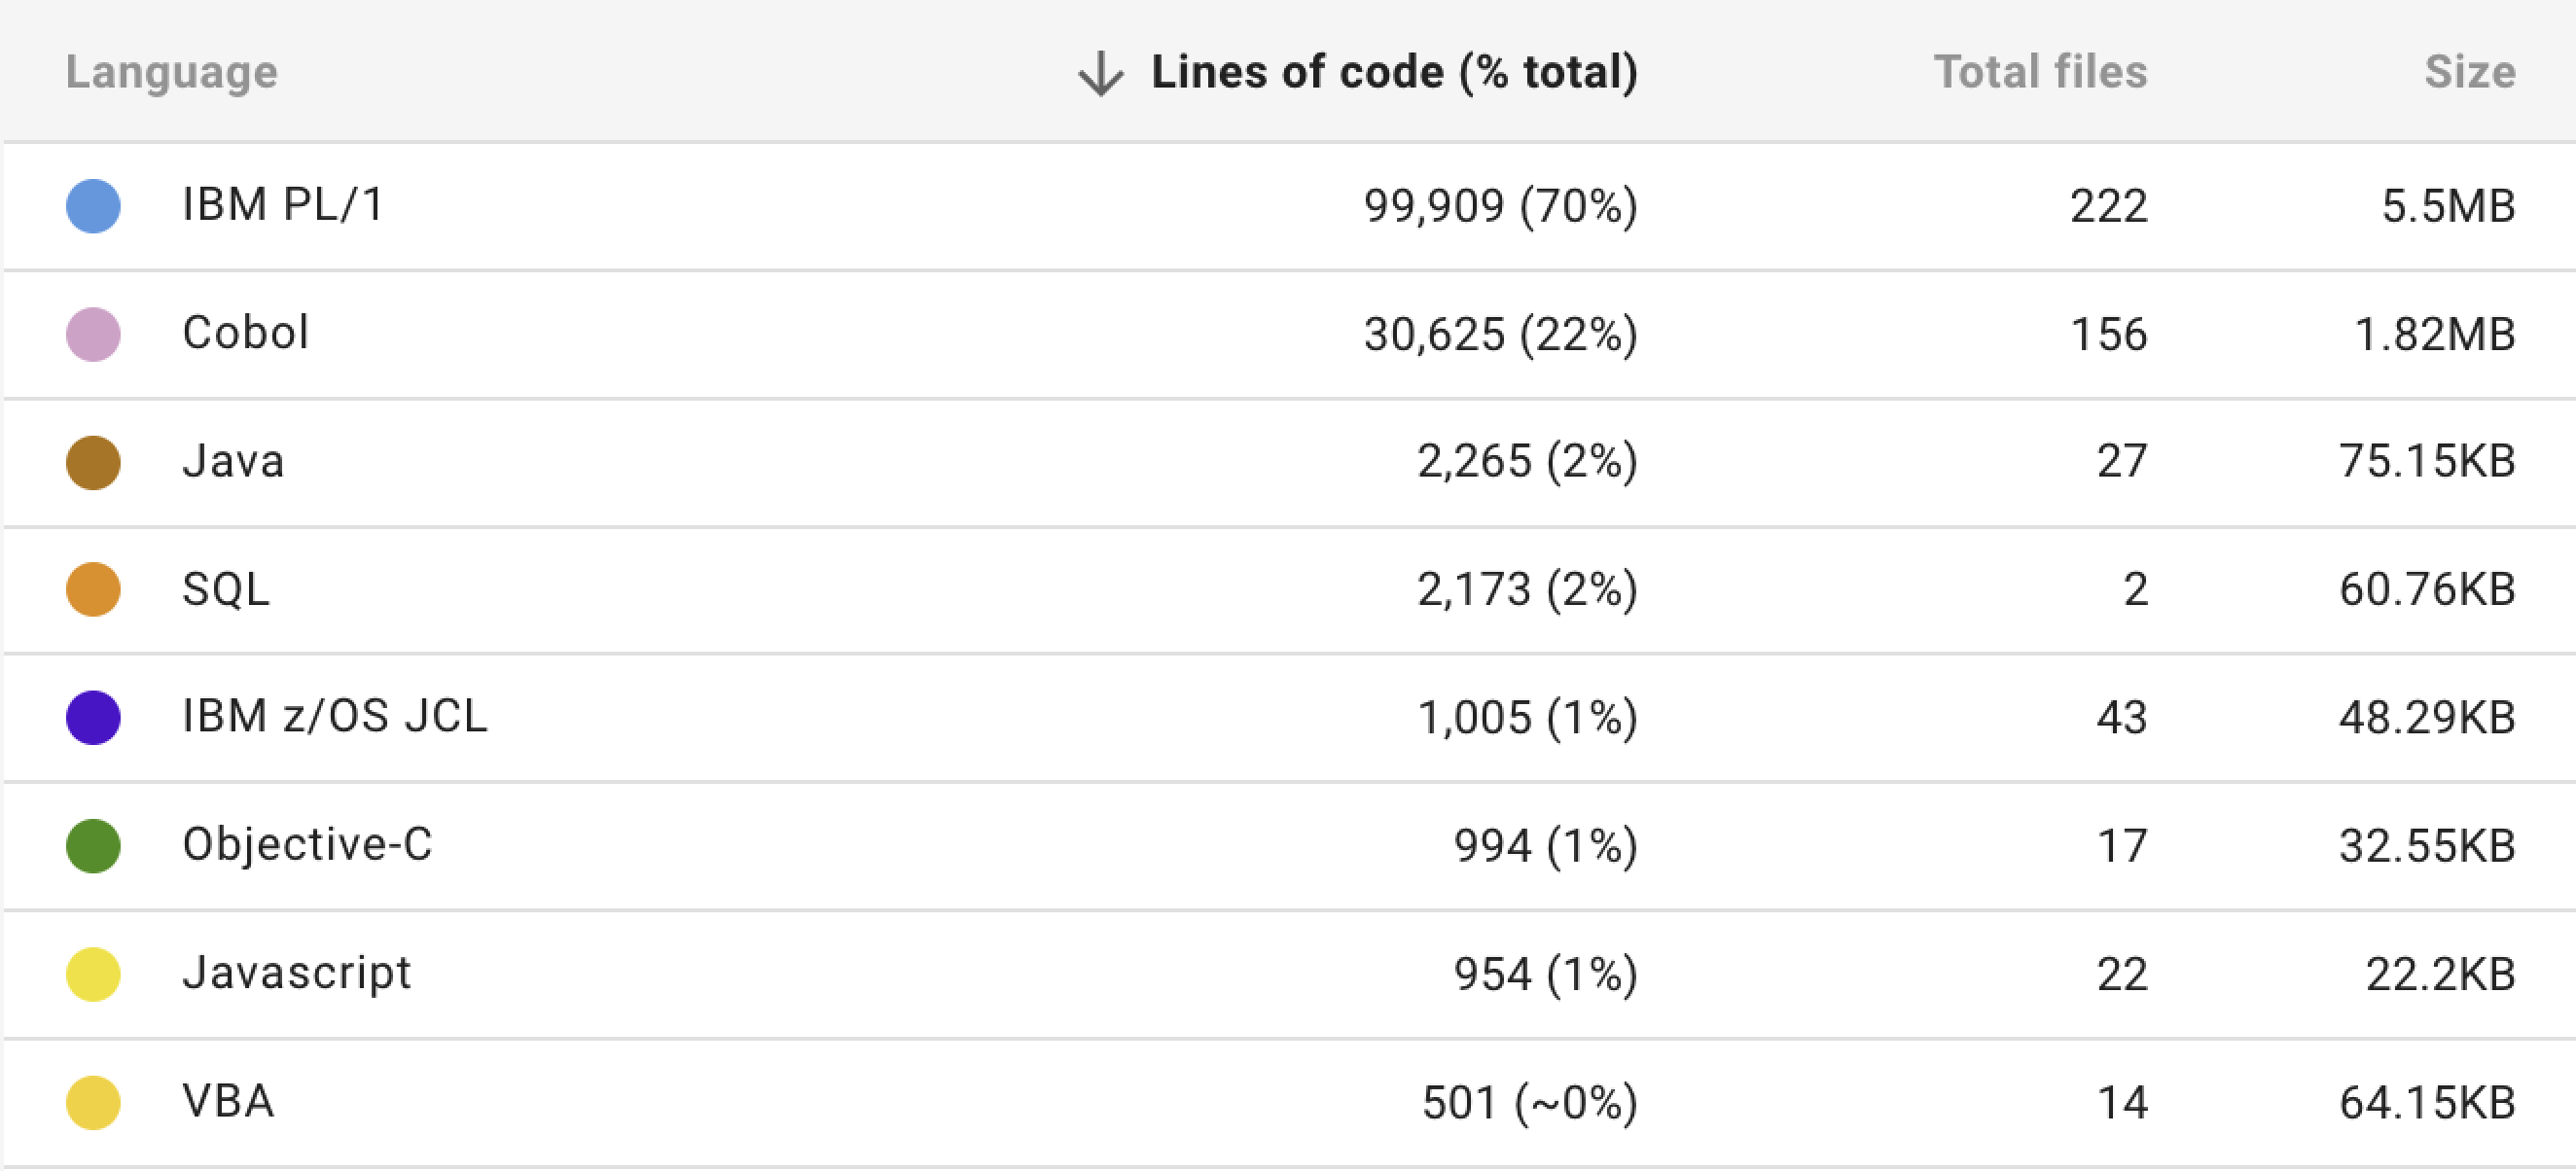The width and height of the screenshot is (2576, 1171).
Task: Click the sort arrow beside Lines of code
Action: click(x=1100, y=73)
